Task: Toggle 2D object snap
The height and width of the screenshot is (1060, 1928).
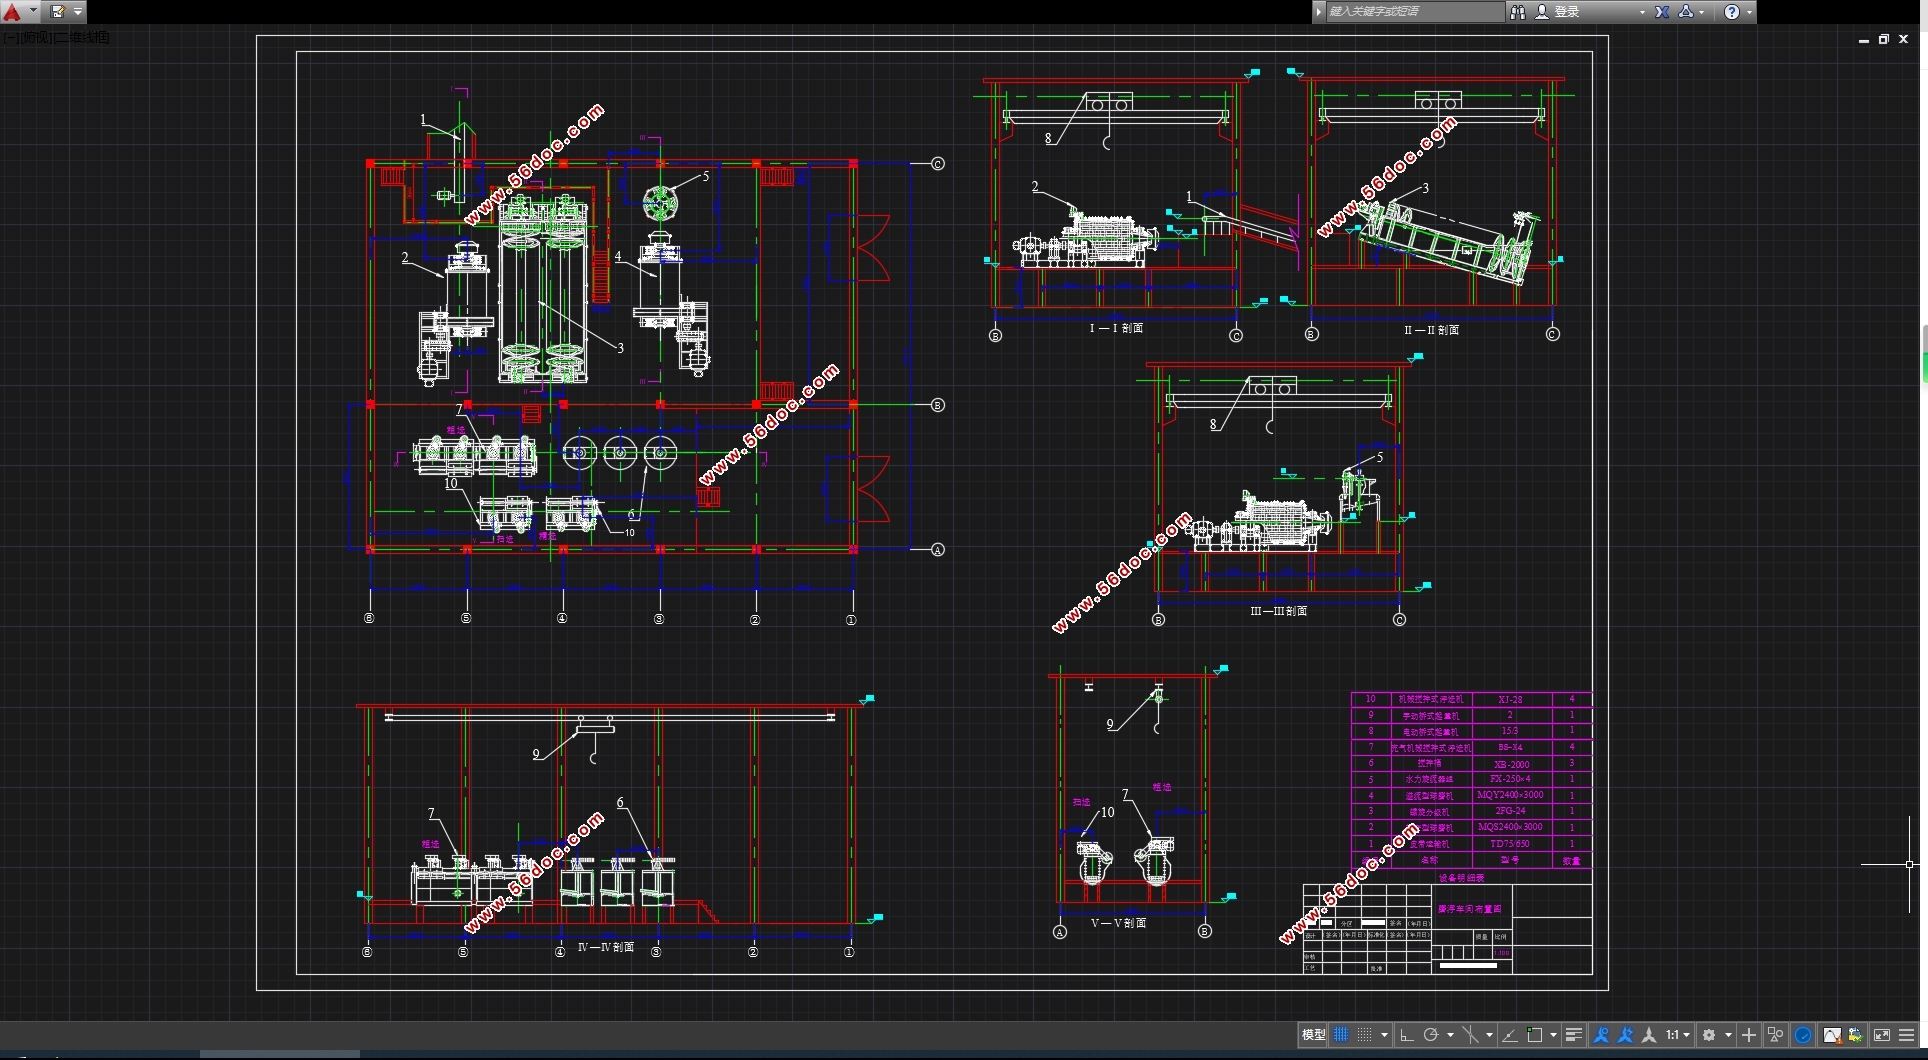Action: (1535, 1035)
